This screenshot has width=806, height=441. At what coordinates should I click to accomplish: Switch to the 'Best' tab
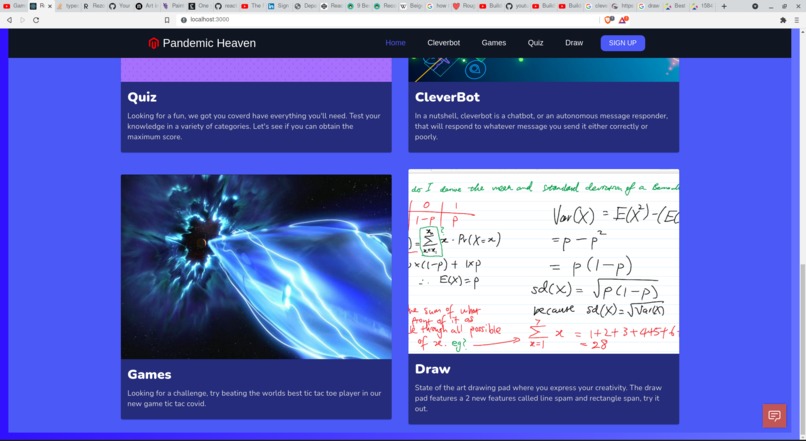[x=676, y=6]
